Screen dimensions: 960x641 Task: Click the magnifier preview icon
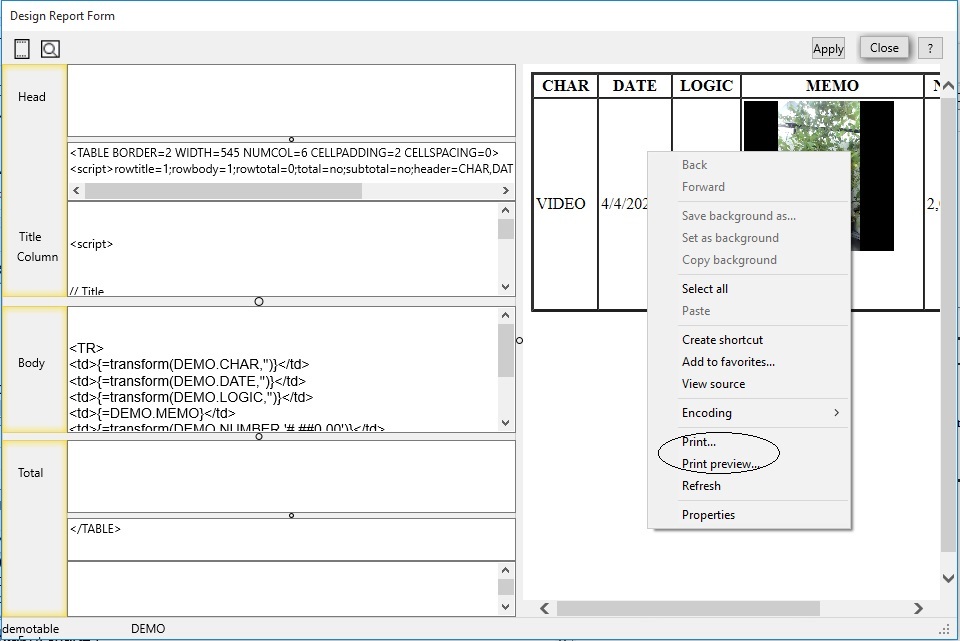click(50, 49)
